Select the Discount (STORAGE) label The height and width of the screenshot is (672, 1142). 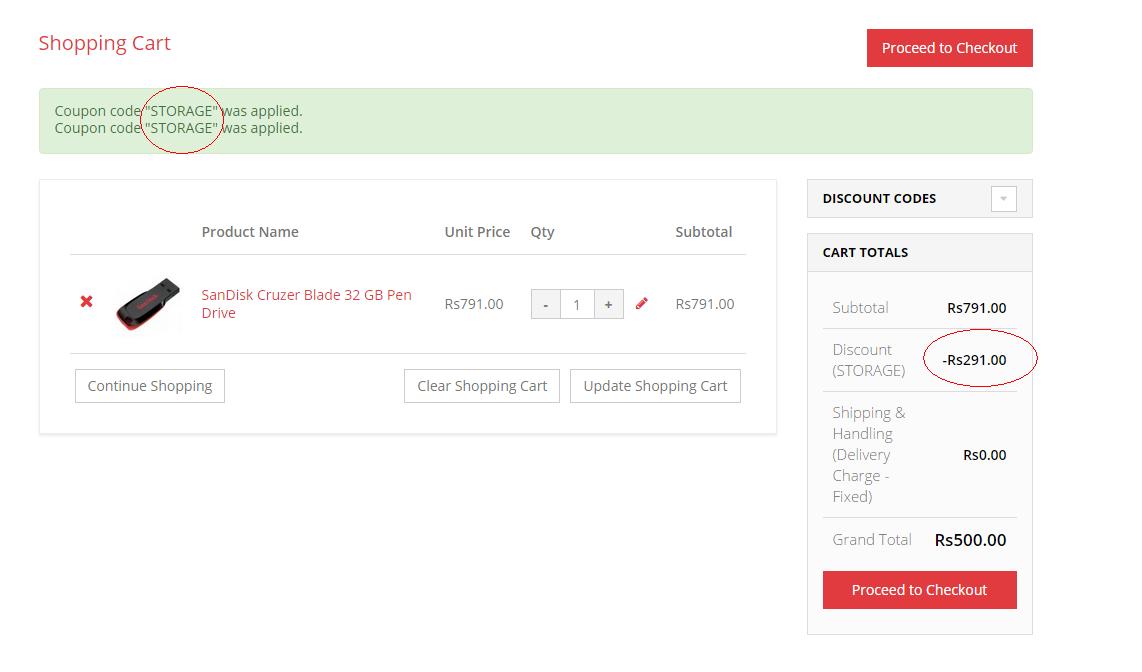[869, 360]
